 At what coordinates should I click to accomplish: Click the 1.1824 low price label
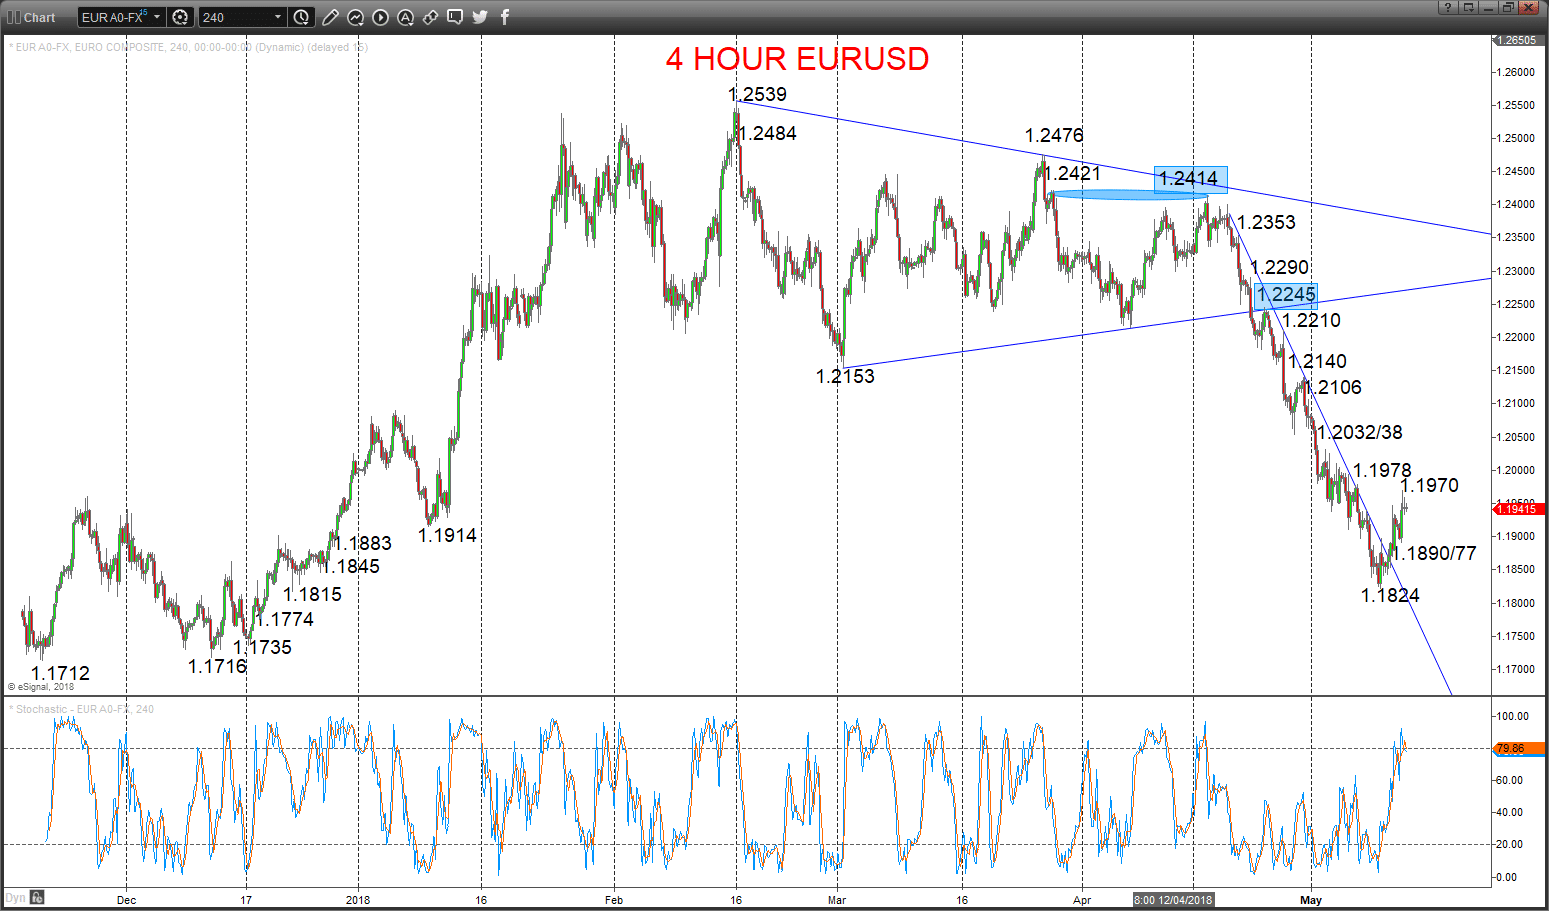click(1390, 595)
